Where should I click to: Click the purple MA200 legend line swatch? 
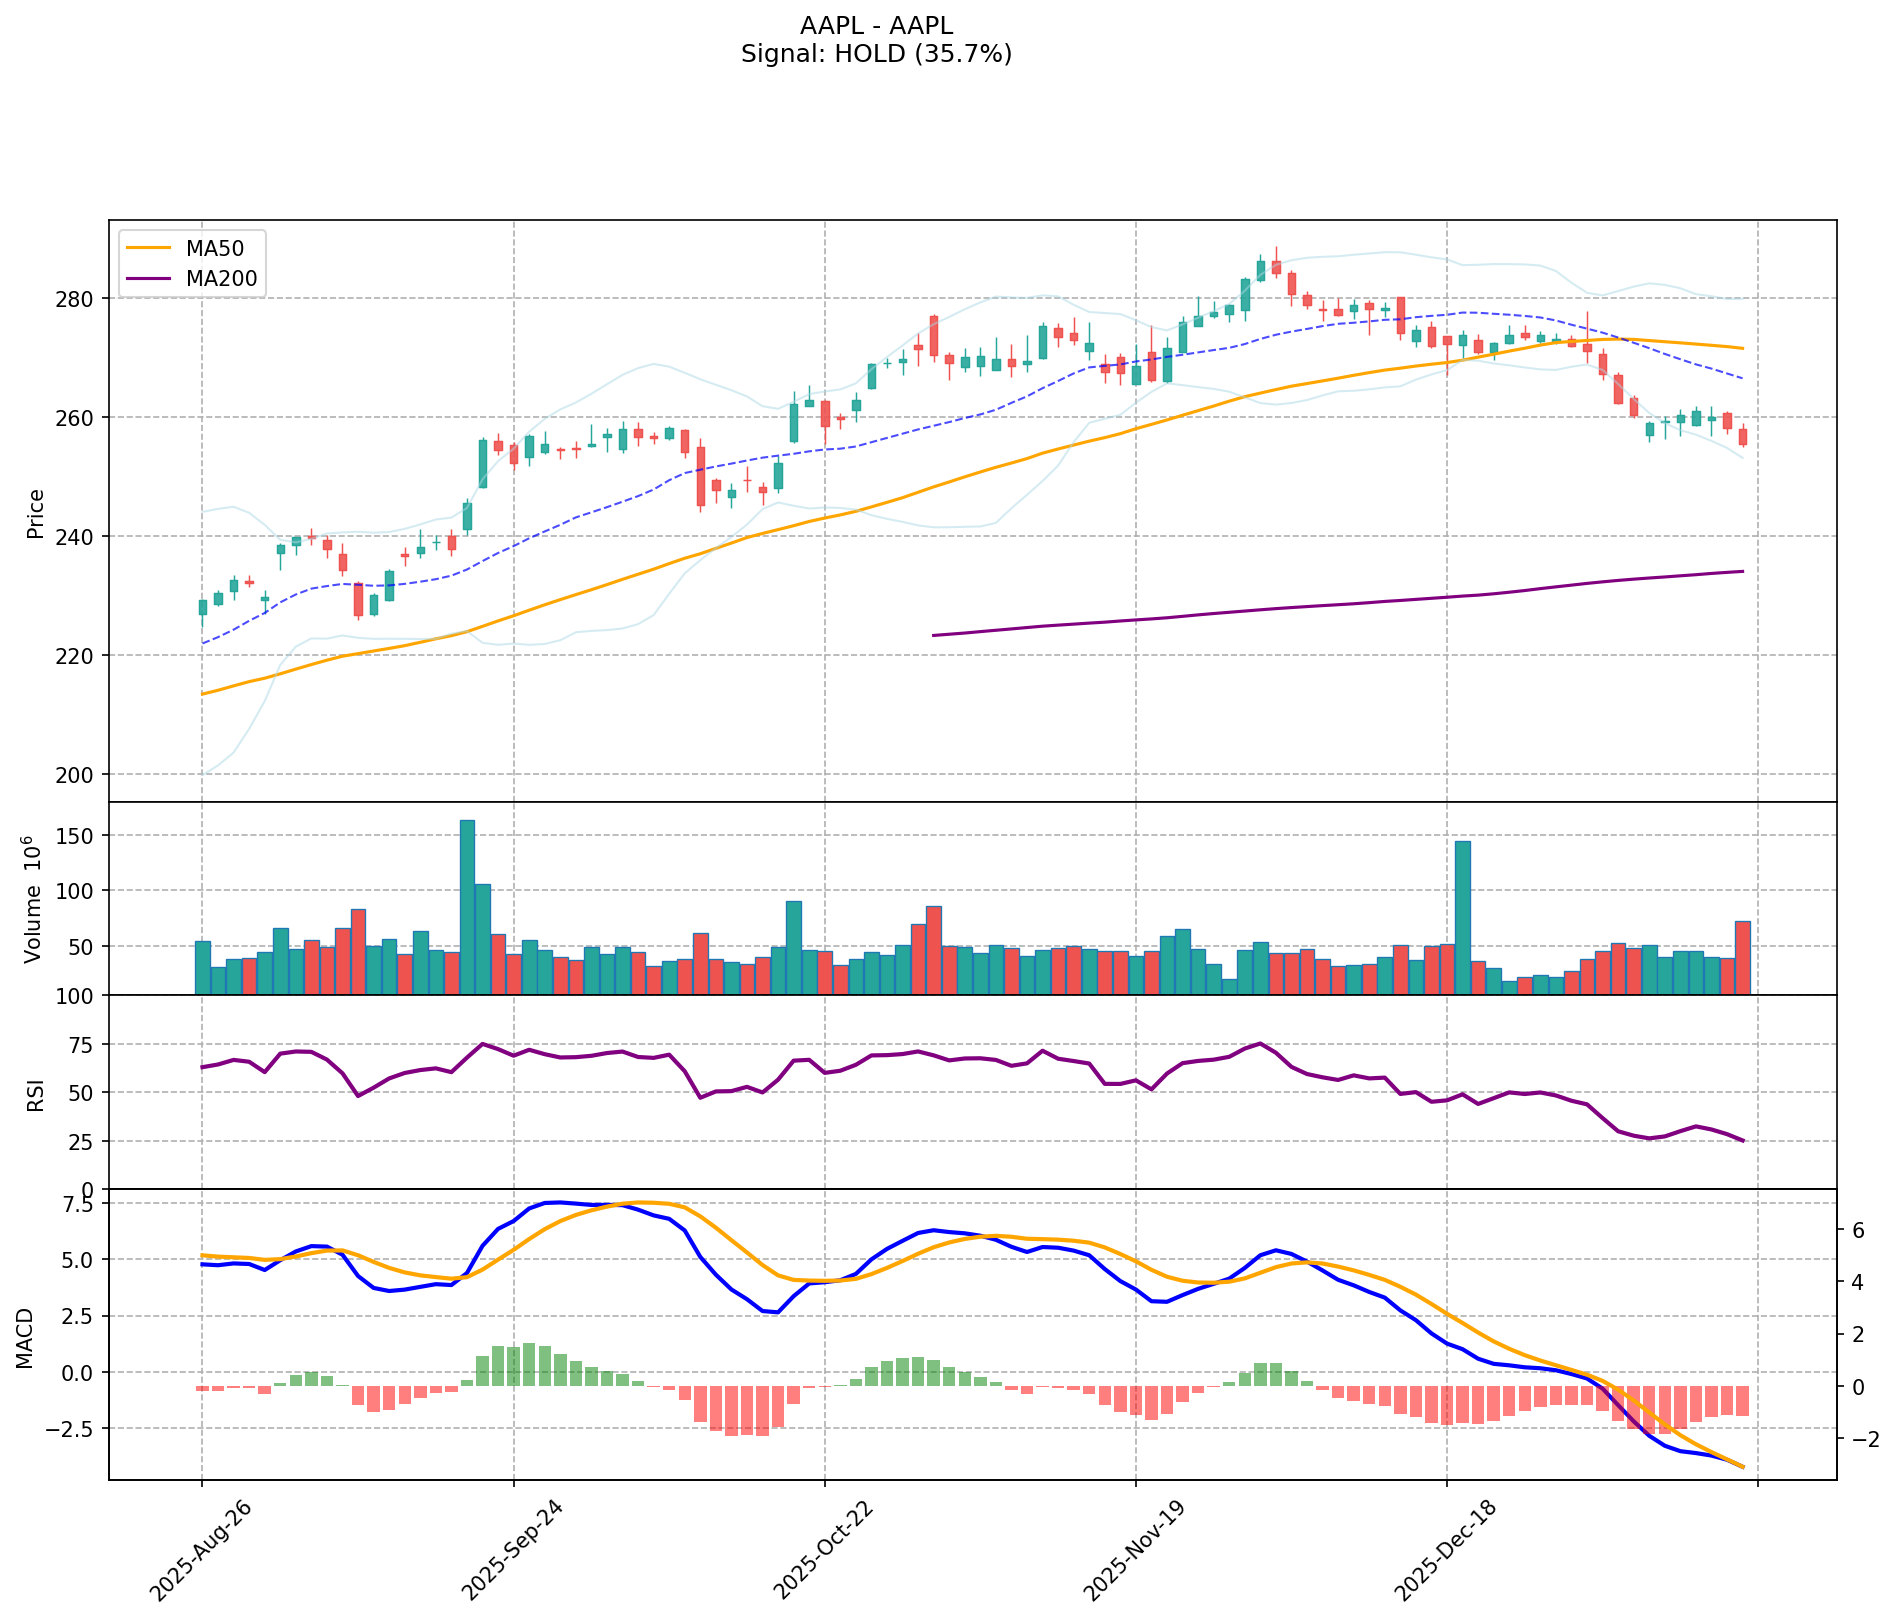(x=148, y=279)
